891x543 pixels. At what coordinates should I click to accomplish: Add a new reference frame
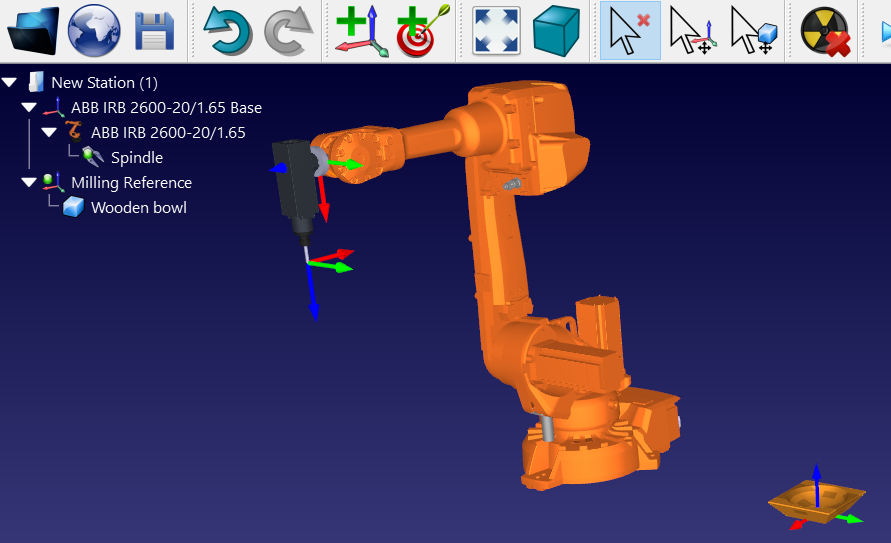pyautogui.click(x=361, y=31)
